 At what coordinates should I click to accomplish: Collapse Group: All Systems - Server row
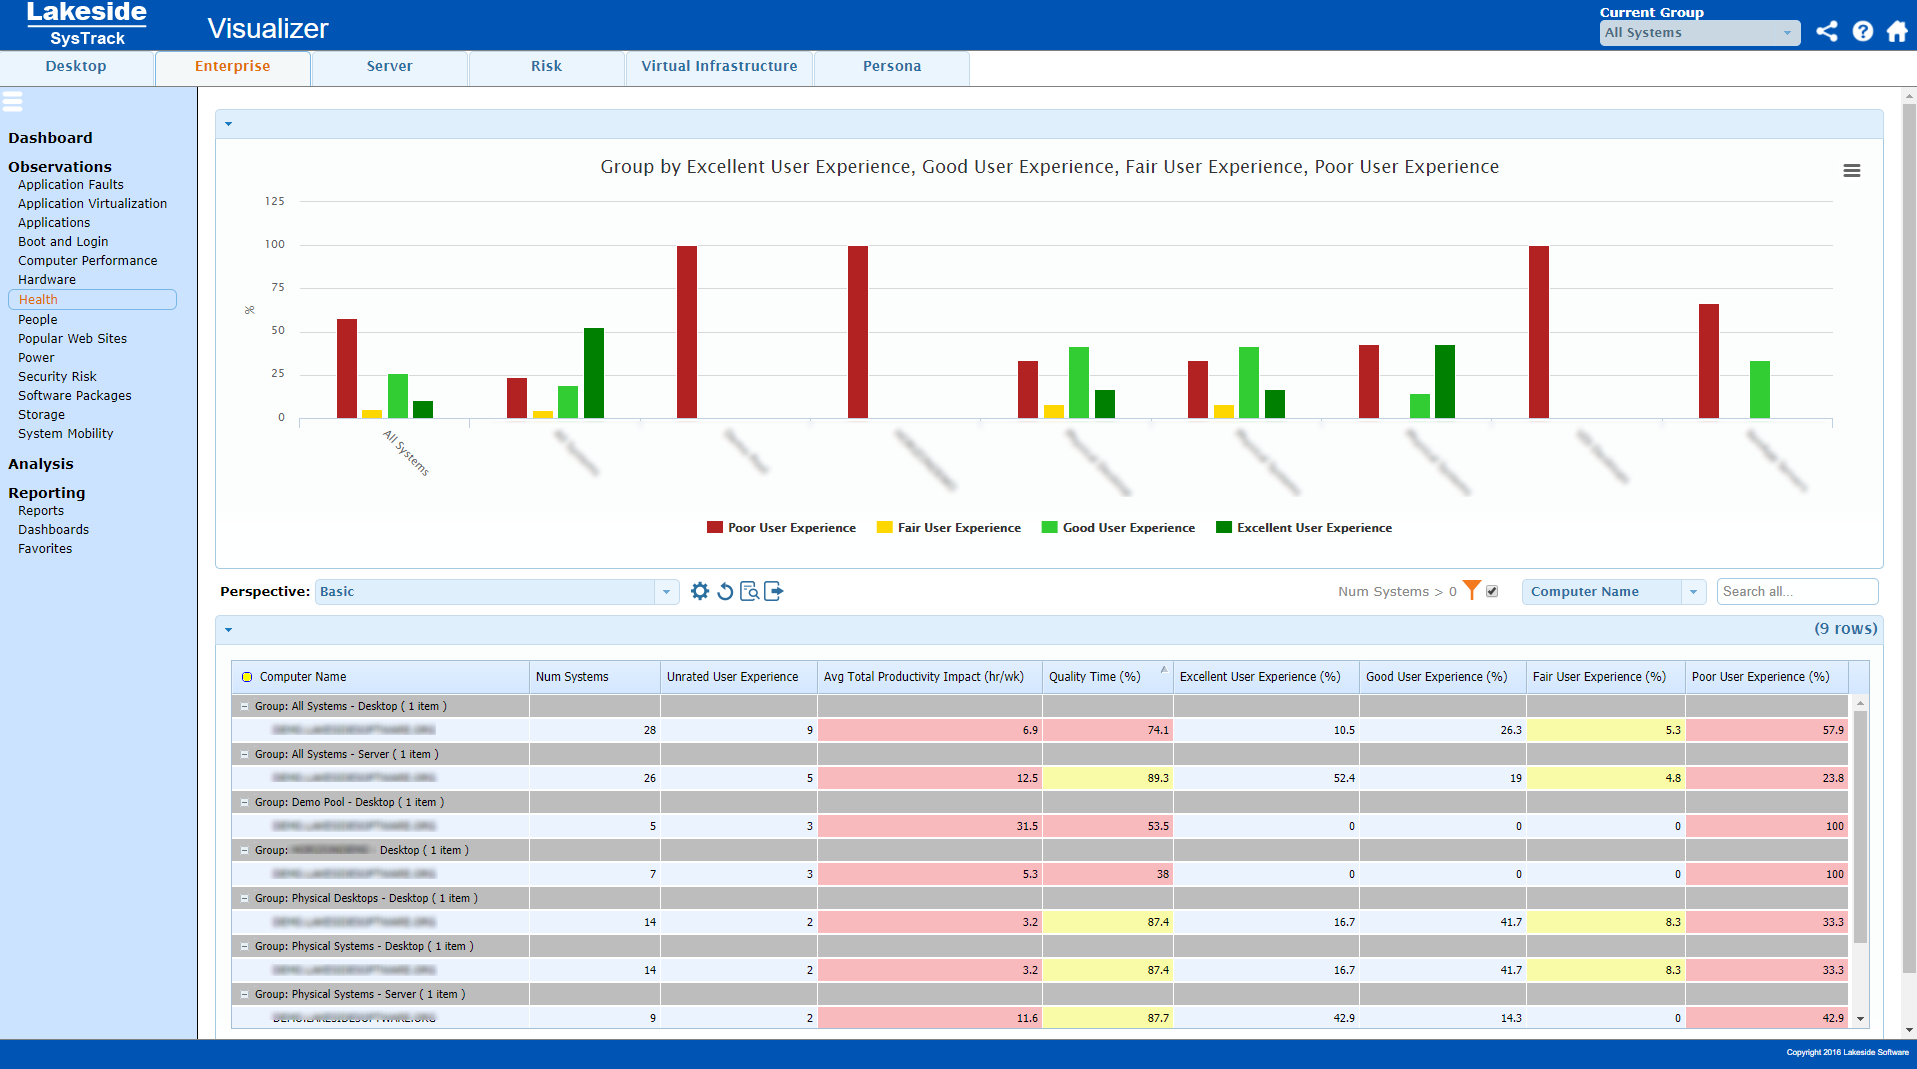point(244,754)
